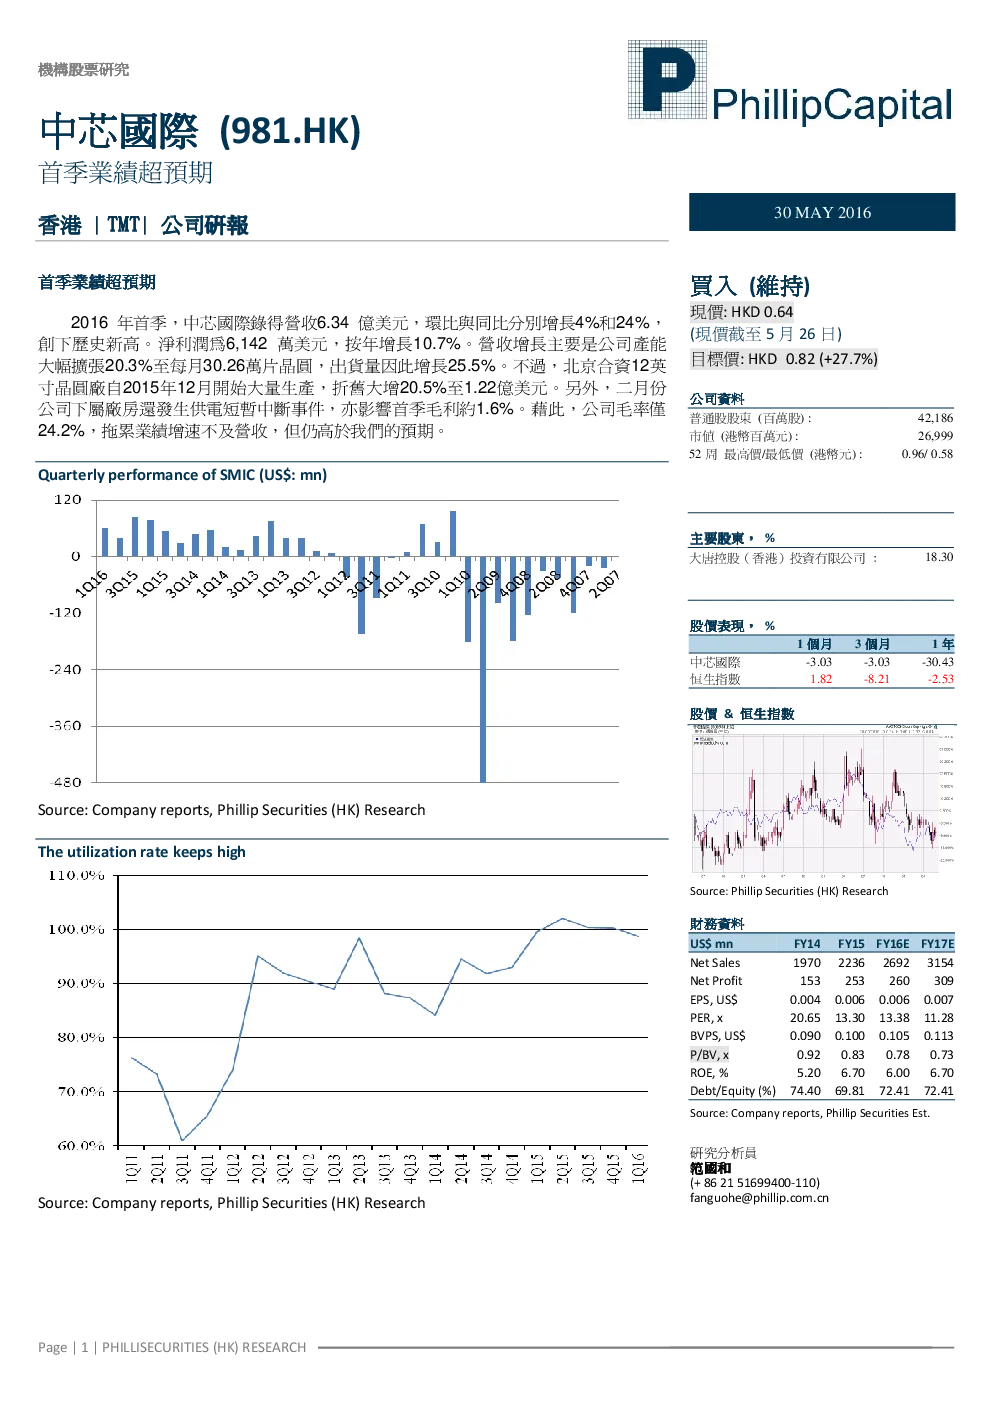
Task: Click the FY17E column header
Action: pyautogui.click(x=937, y=944)
